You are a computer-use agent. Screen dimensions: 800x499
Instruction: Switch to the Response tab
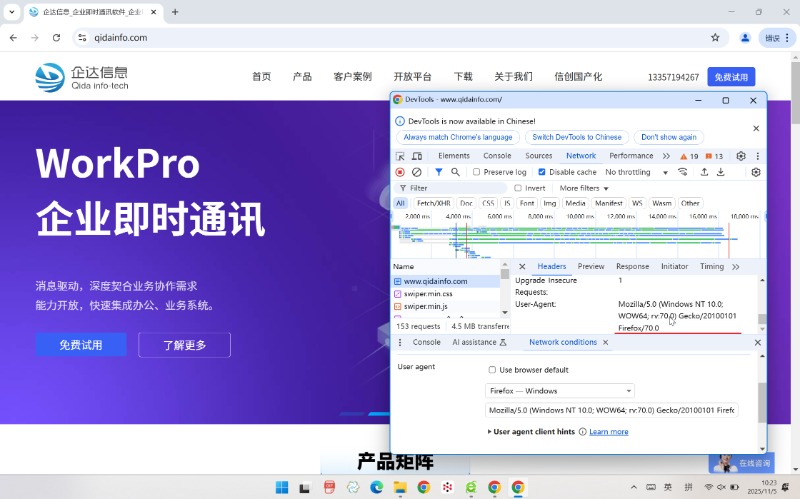[632, 267]
